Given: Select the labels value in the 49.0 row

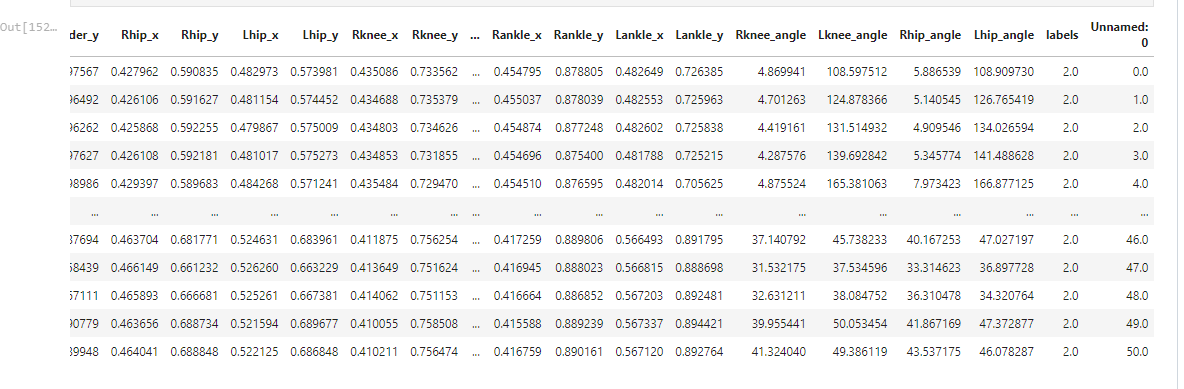Looking at the screenshot, I should tap(1070, 323).
